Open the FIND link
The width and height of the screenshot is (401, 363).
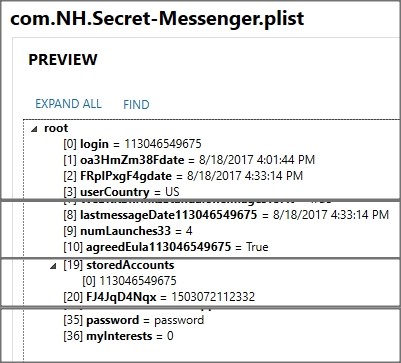pyautogui.click(x=136, y=105)
